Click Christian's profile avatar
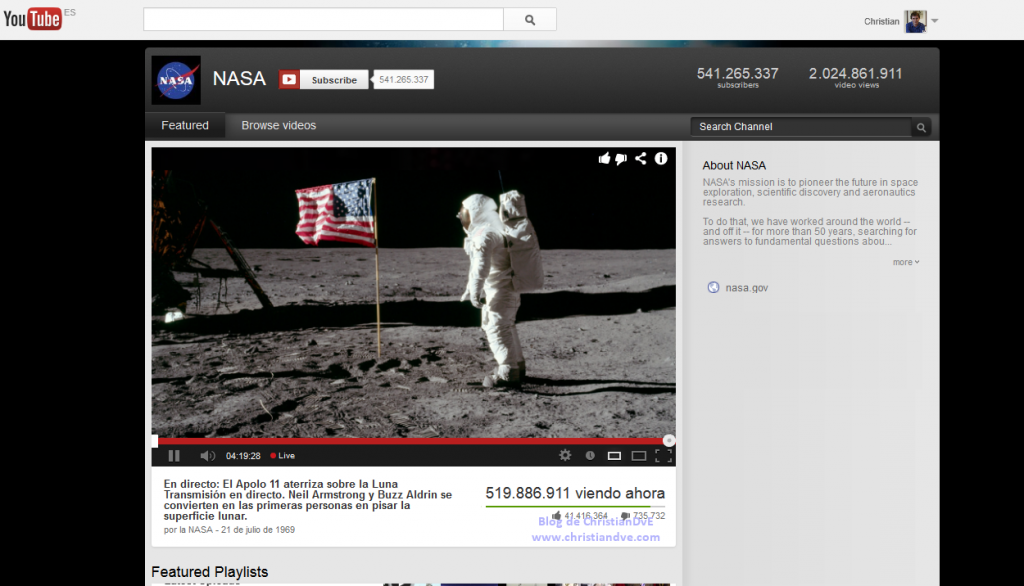The width and height of the screenshot is (1024, 586). [915, 21]
